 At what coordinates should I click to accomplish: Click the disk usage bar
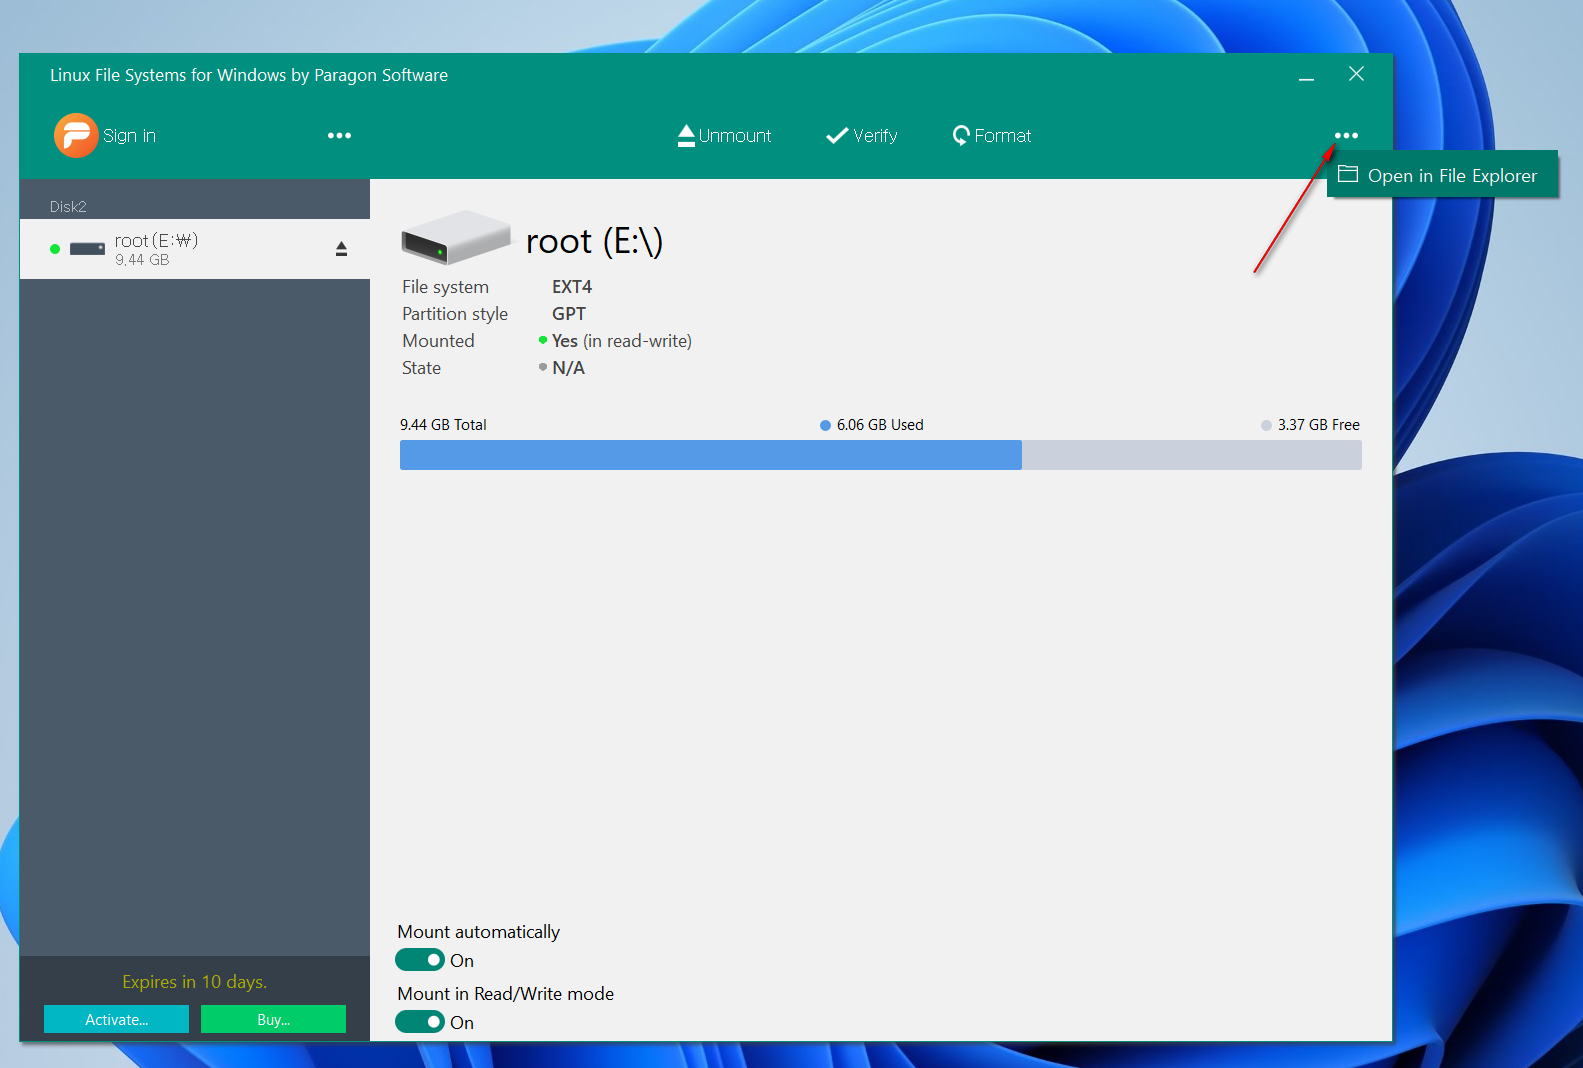pyautogui.click(x=881, y=455)
